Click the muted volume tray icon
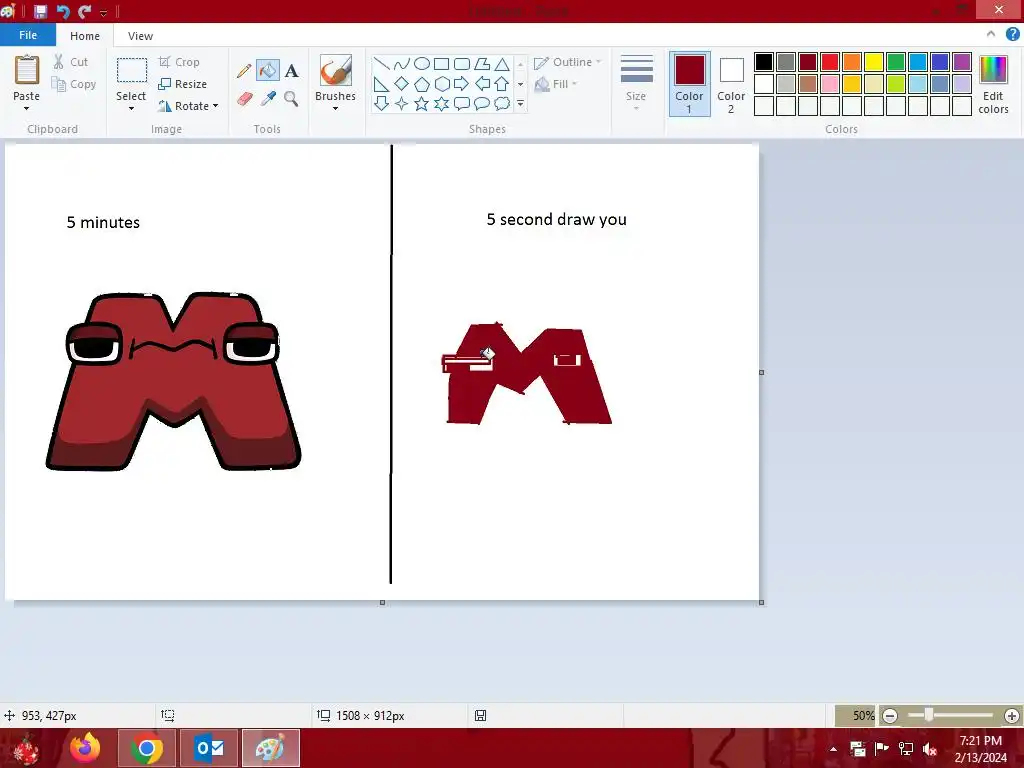 click(930, 749)
